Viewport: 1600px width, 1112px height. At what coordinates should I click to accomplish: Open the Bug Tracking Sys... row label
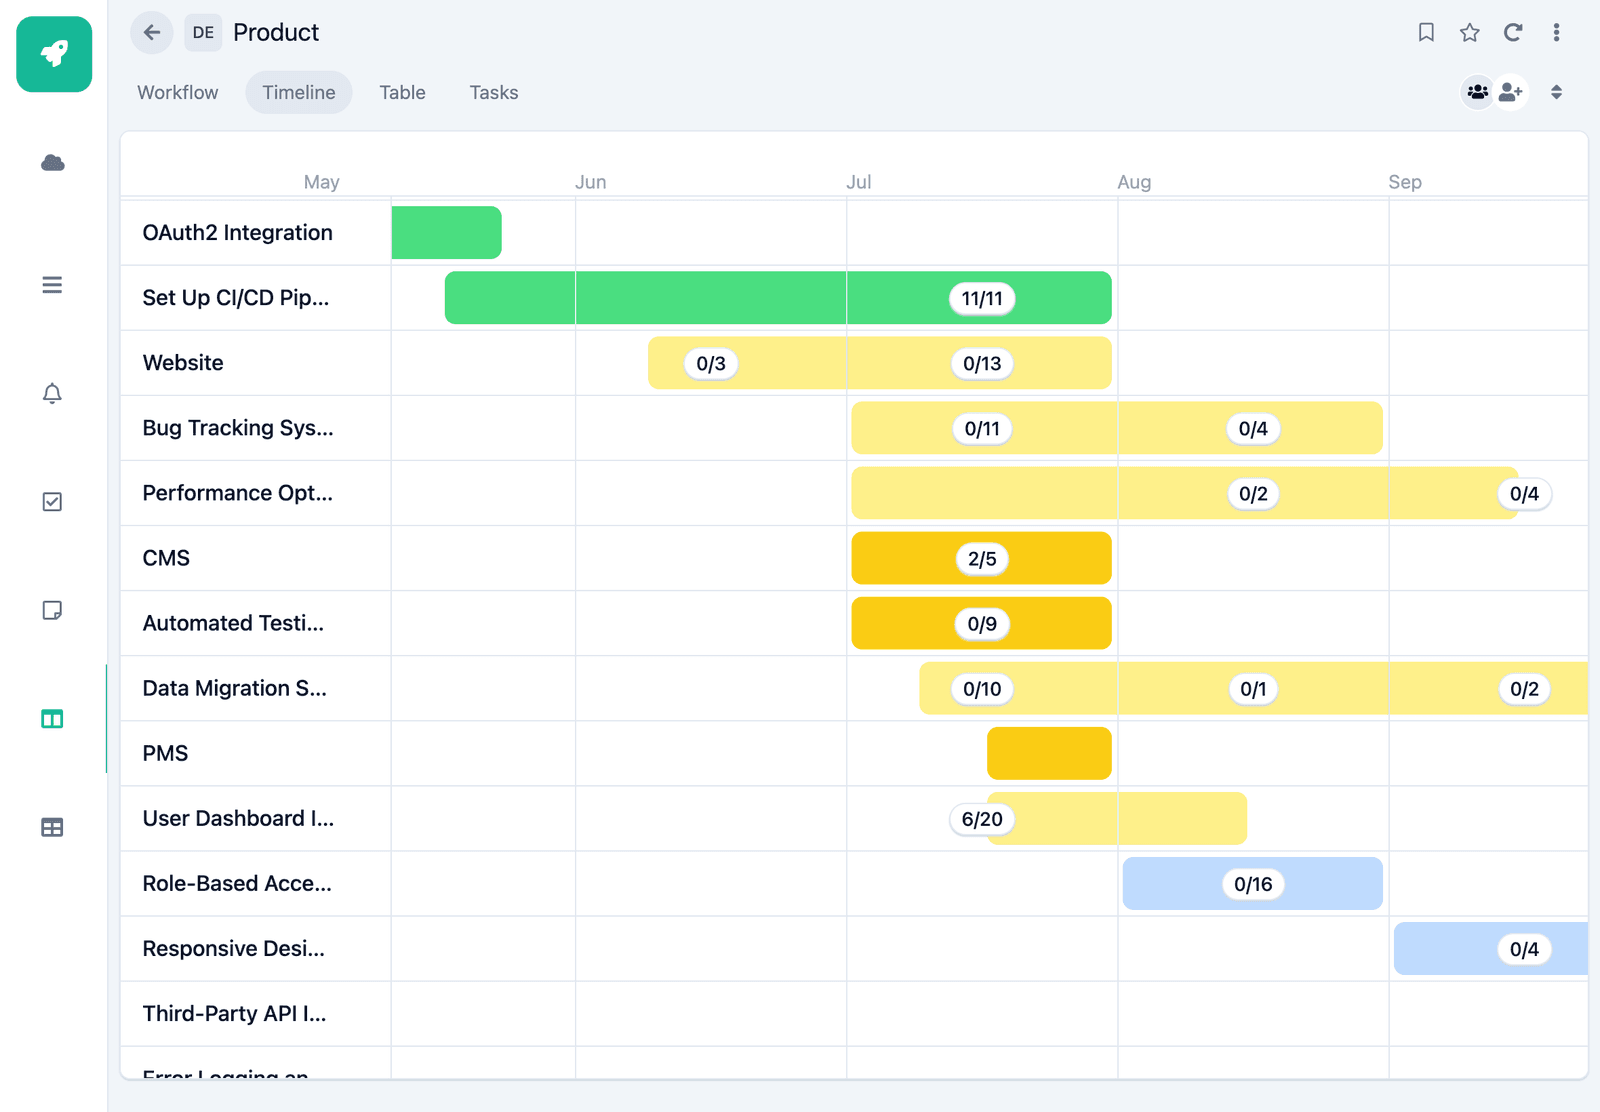point(238,428)
